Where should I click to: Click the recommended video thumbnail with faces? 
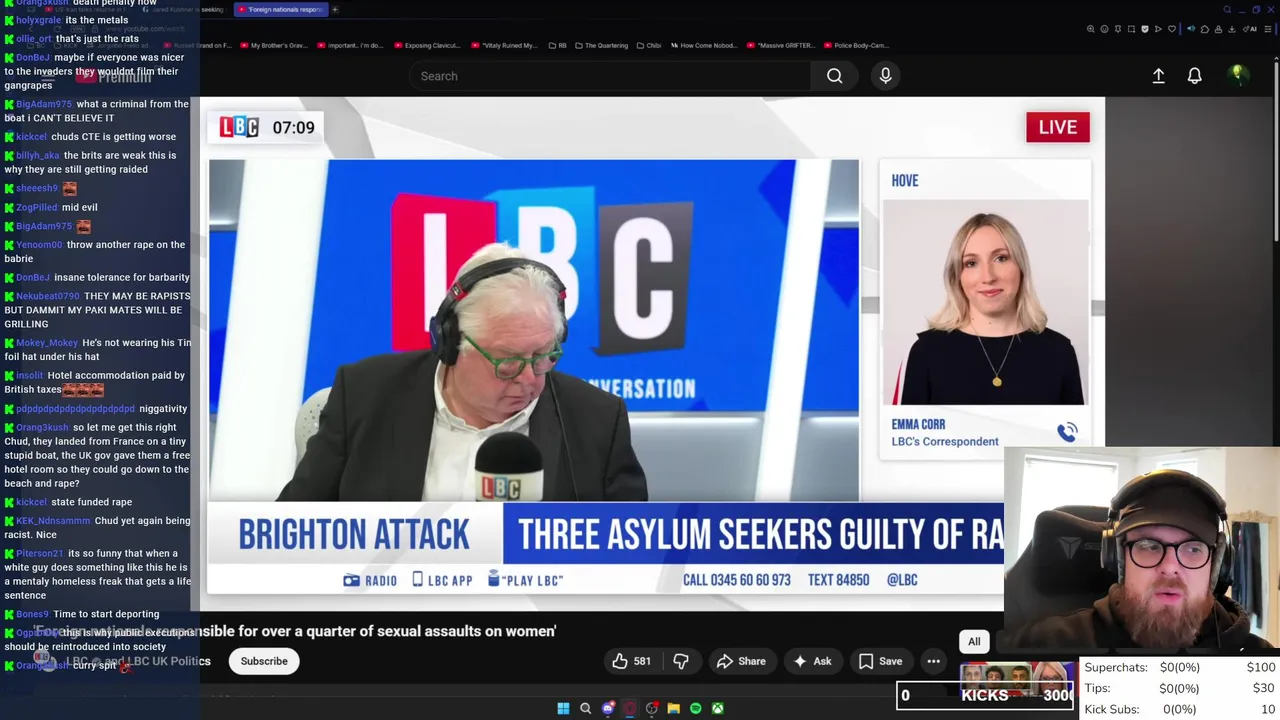pyautogui.click(x=1017, y=677)
